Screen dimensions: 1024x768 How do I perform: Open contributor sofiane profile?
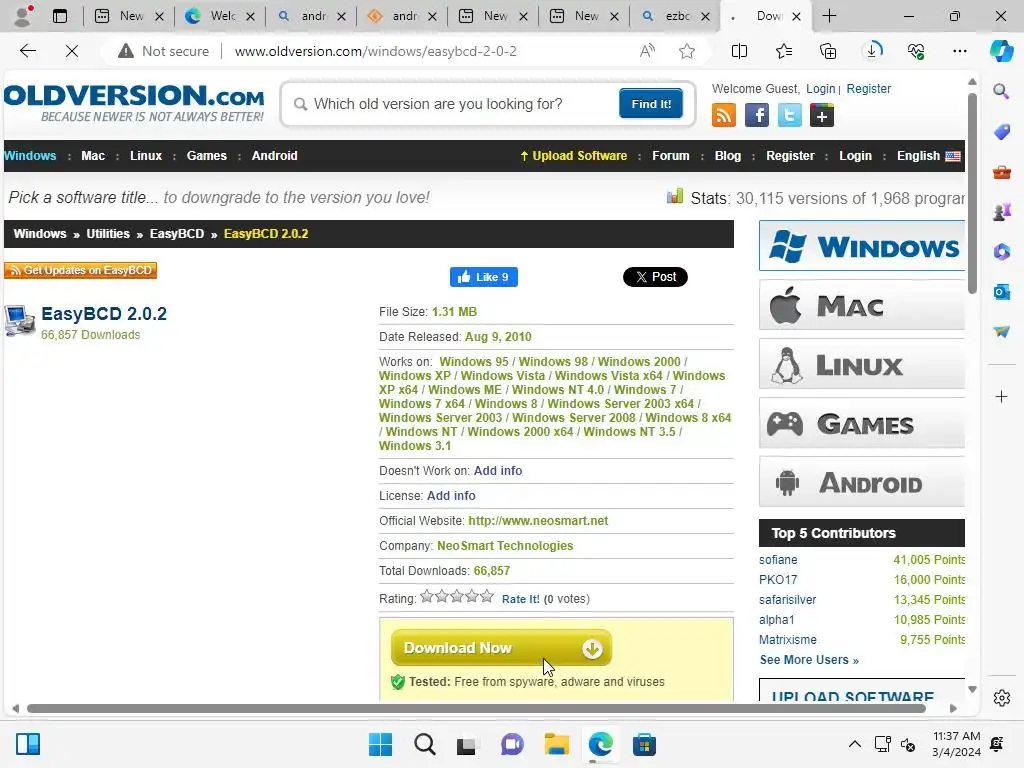778,560
